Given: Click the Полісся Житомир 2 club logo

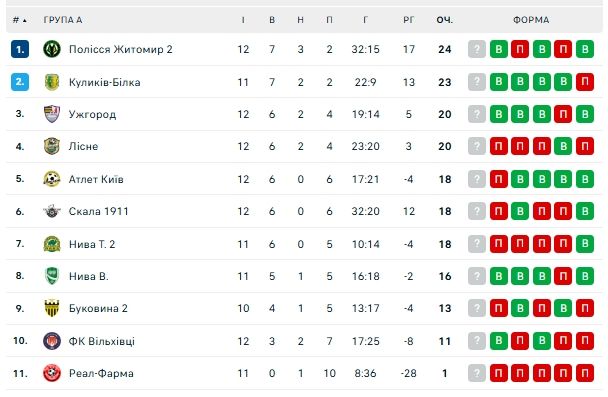Looking at the screenshot, I should click(52, 49).
